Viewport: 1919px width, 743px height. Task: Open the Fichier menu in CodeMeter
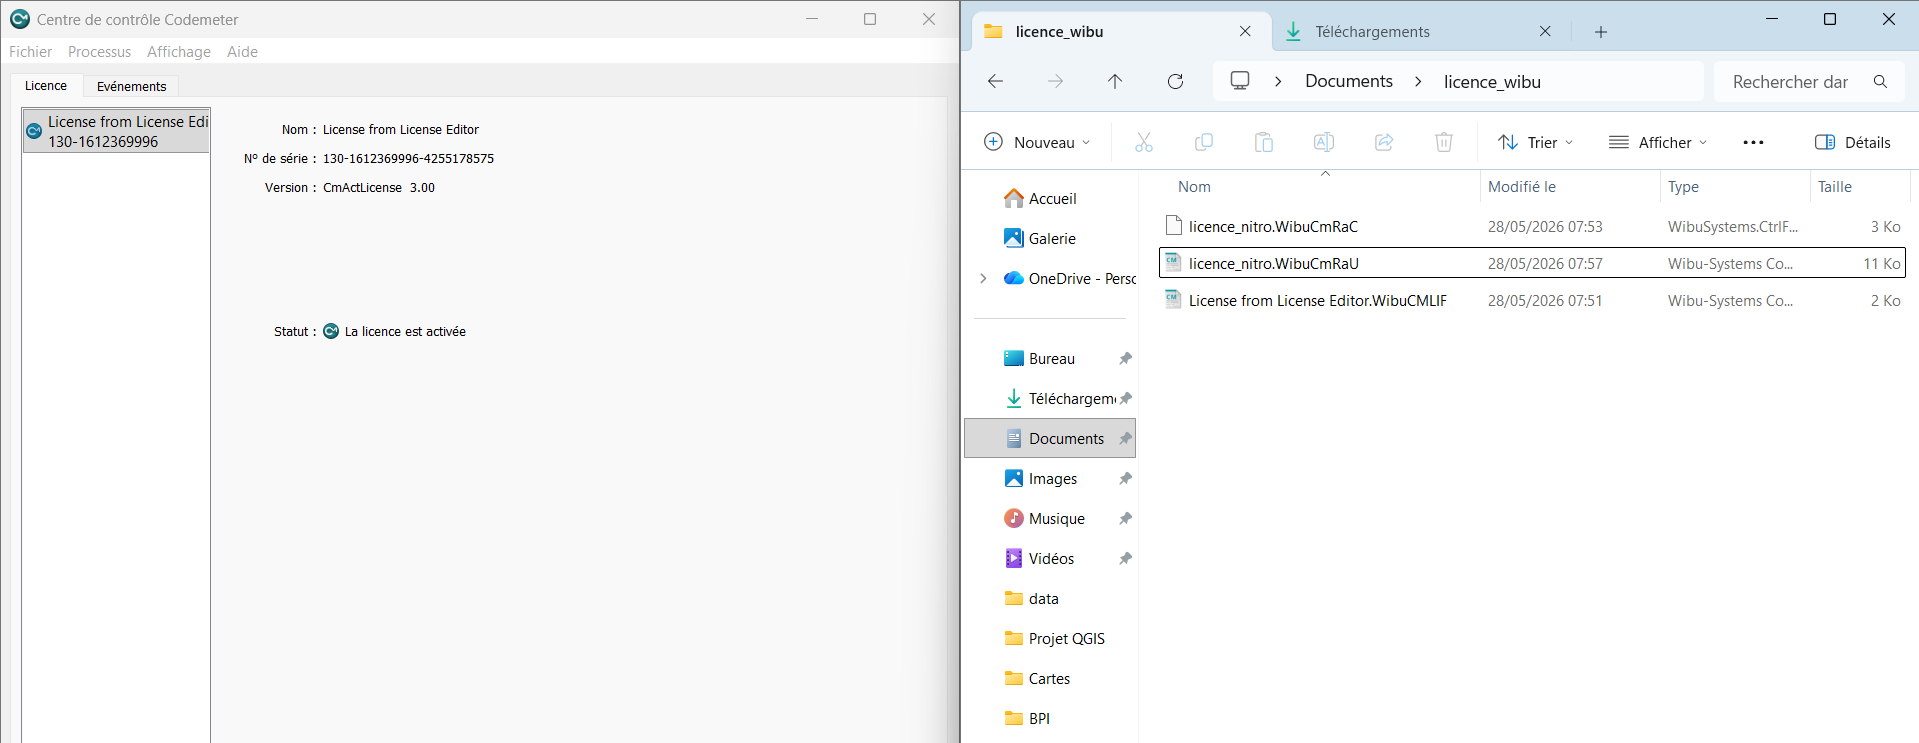coord(30,52)
